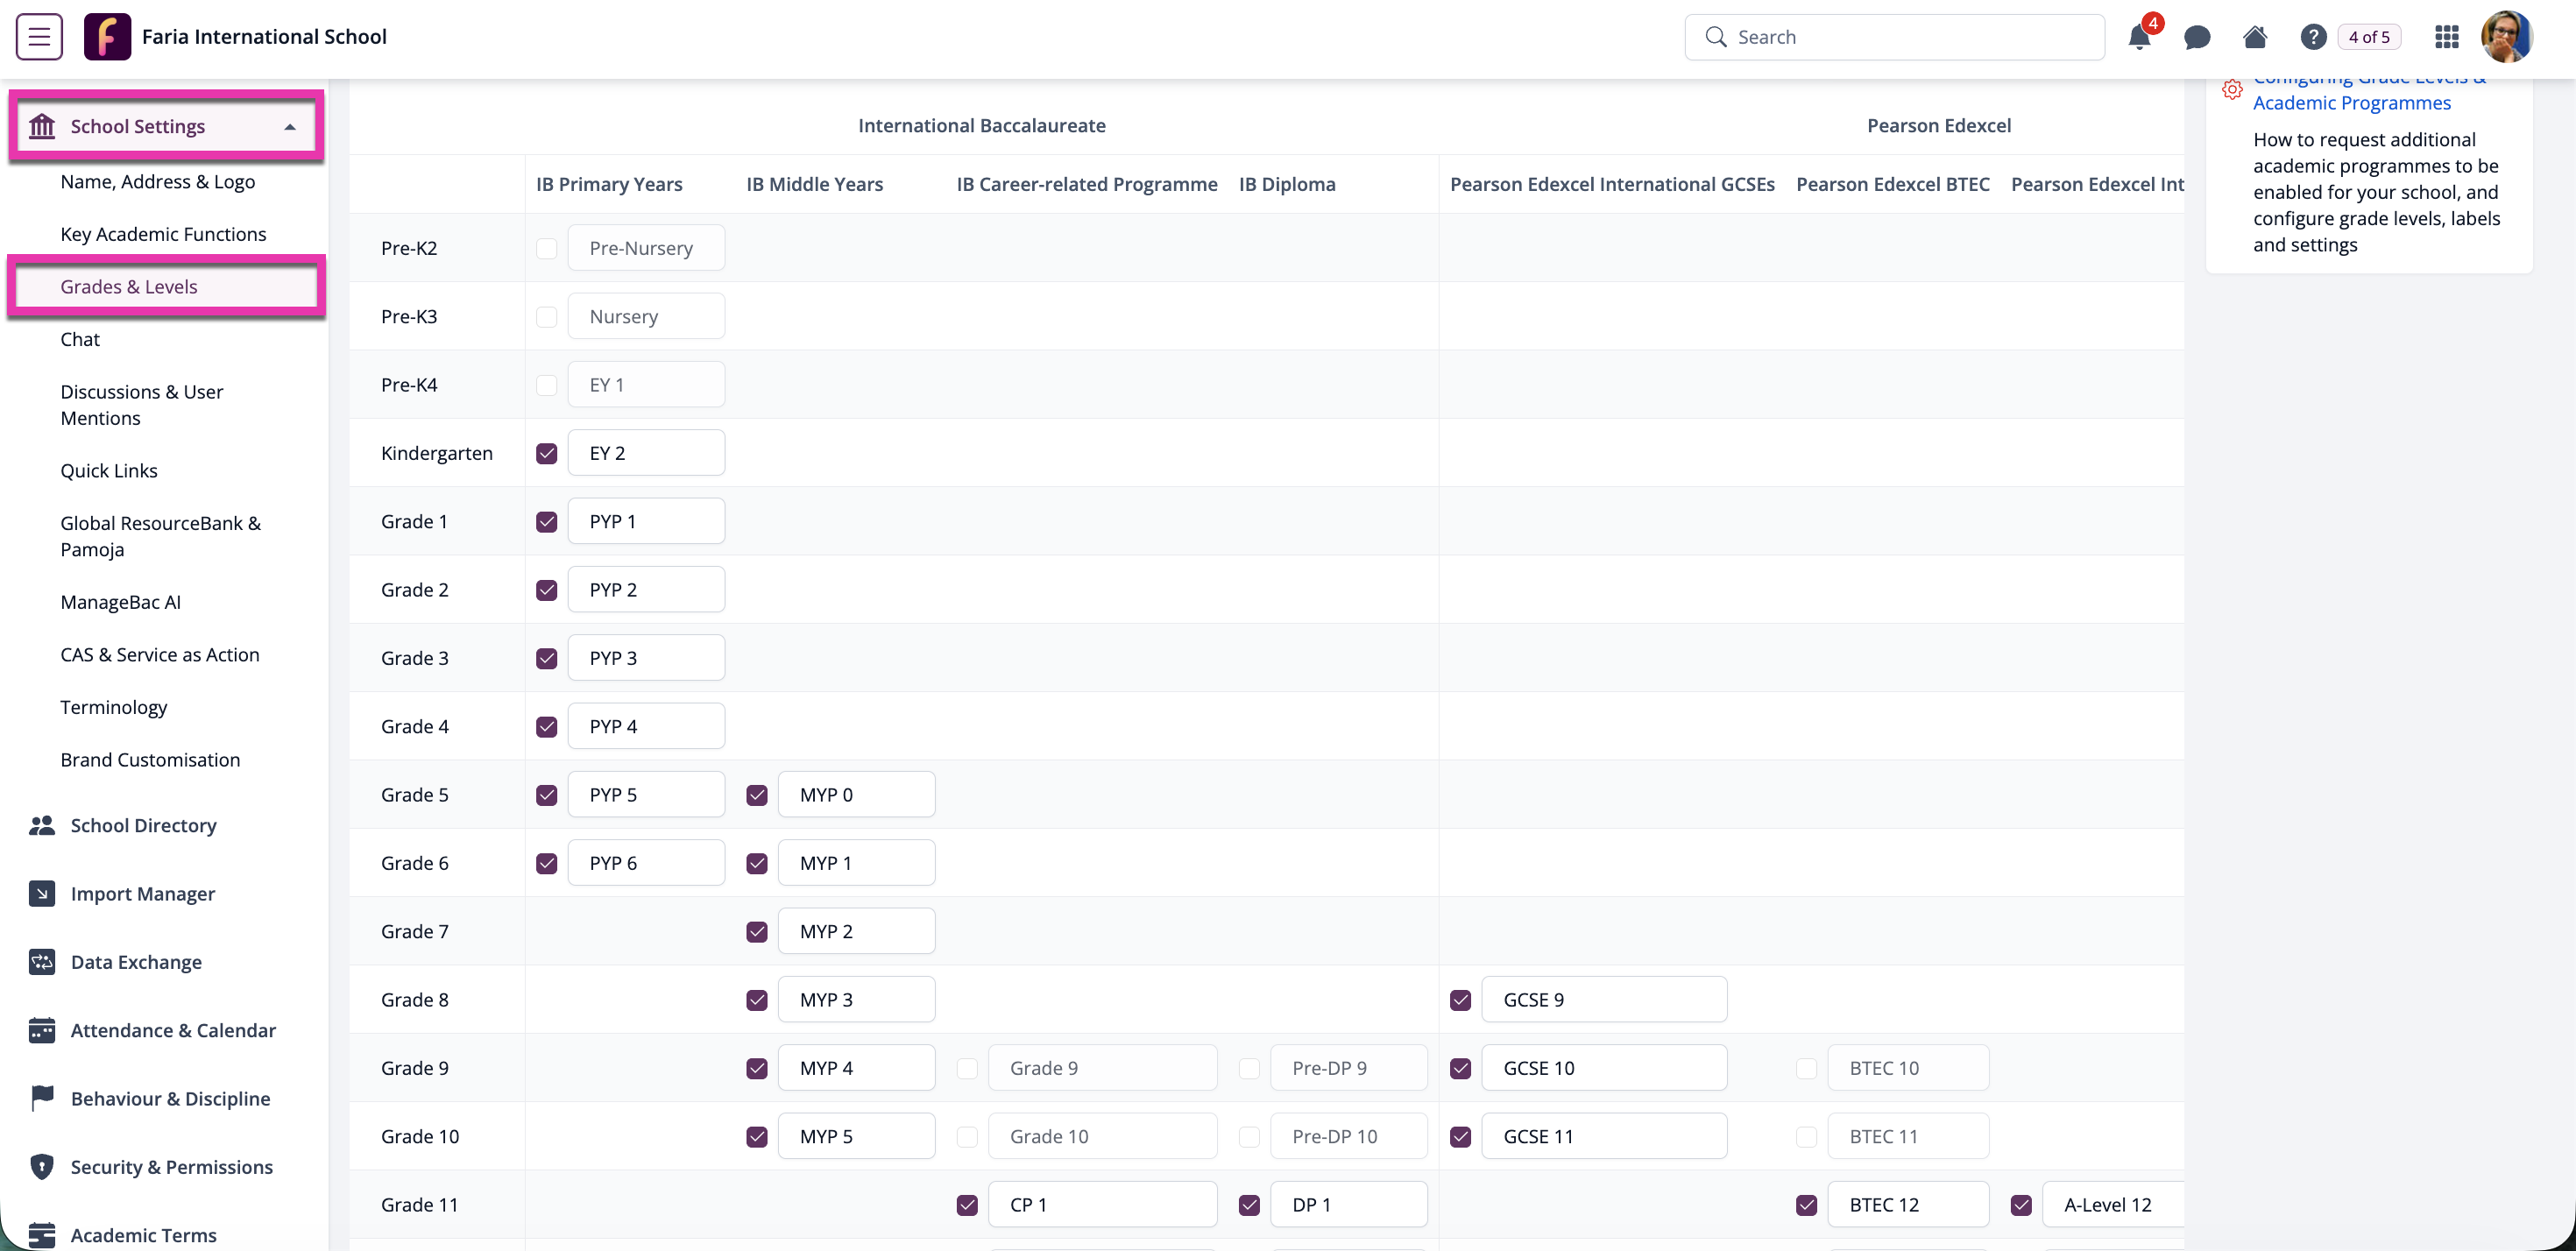Click the help article gear icon

[2232, 89]
